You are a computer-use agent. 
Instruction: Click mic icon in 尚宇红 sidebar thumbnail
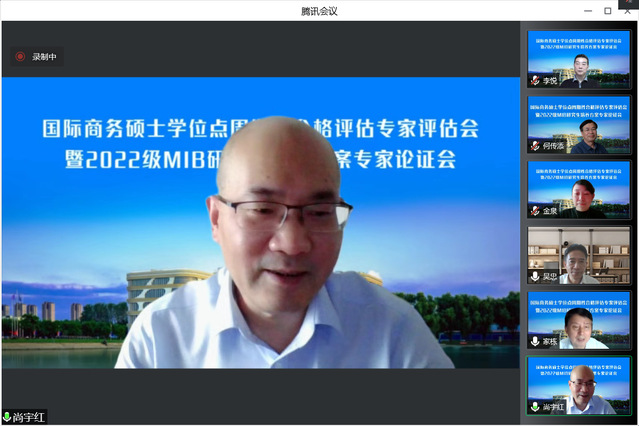(x=536, y=407)
